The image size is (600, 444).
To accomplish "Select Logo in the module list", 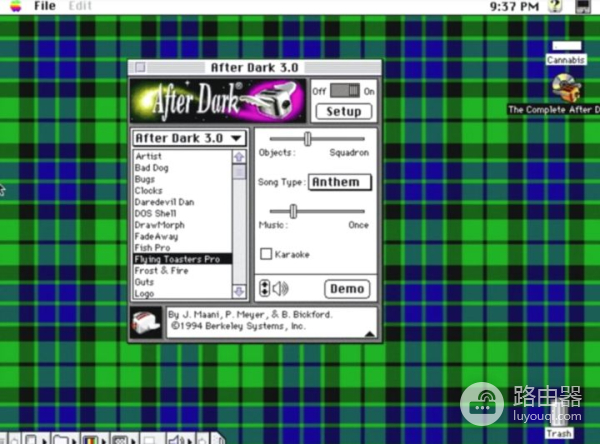I will (x=183, y=294).
